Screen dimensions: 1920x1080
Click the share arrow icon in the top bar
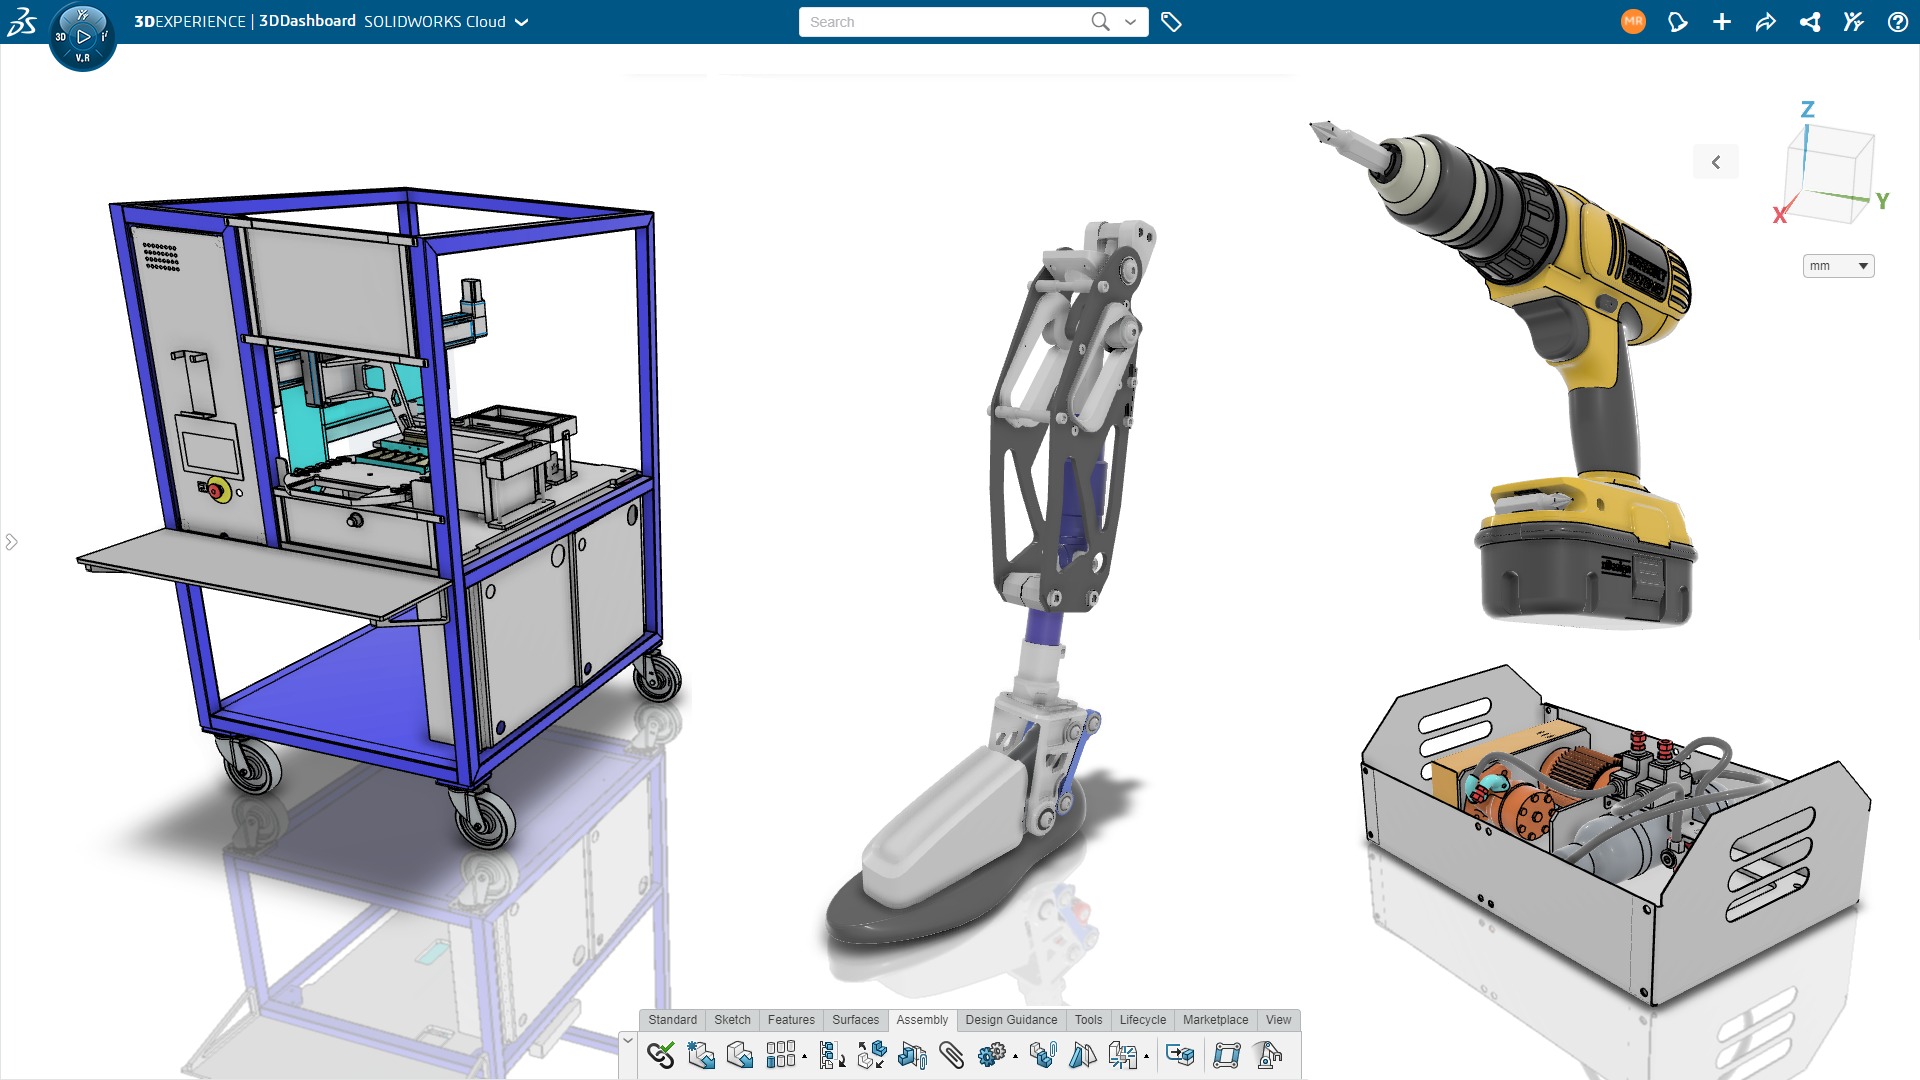(1766, 21)
